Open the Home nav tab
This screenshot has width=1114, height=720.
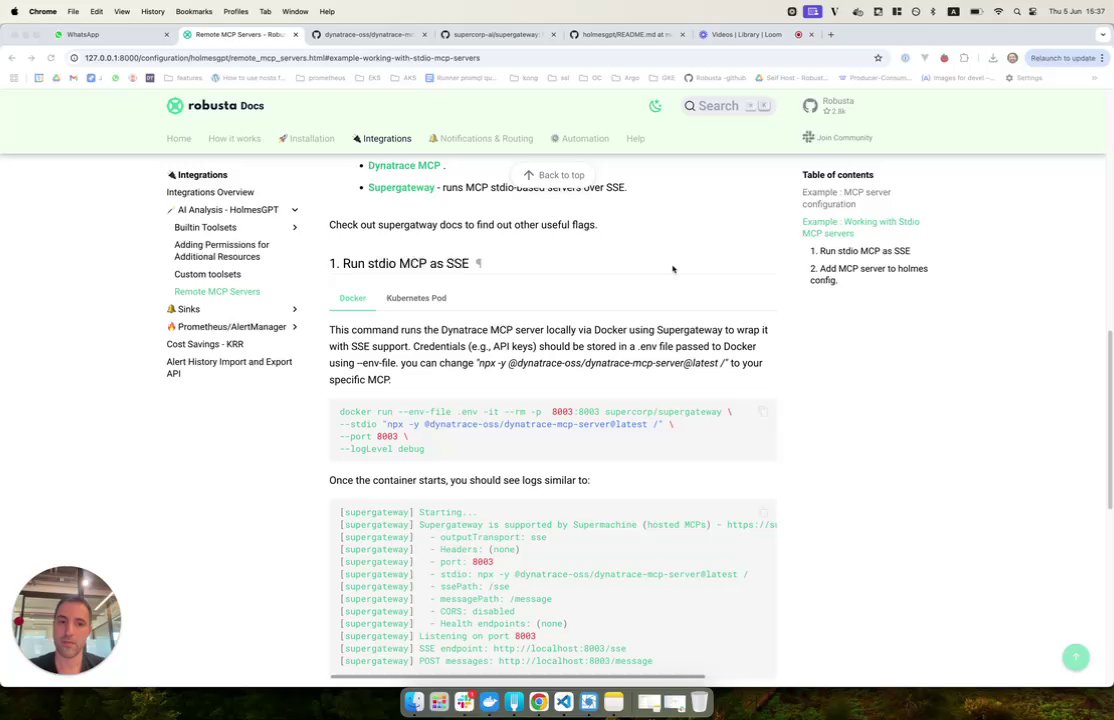179,139
